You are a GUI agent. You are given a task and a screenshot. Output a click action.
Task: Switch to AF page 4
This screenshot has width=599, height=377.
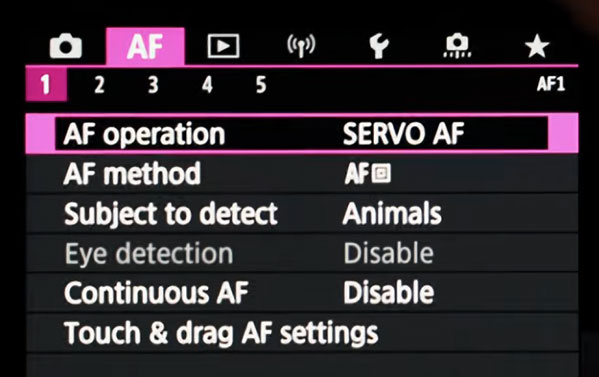pyautogui.click(x=207, y=85)
